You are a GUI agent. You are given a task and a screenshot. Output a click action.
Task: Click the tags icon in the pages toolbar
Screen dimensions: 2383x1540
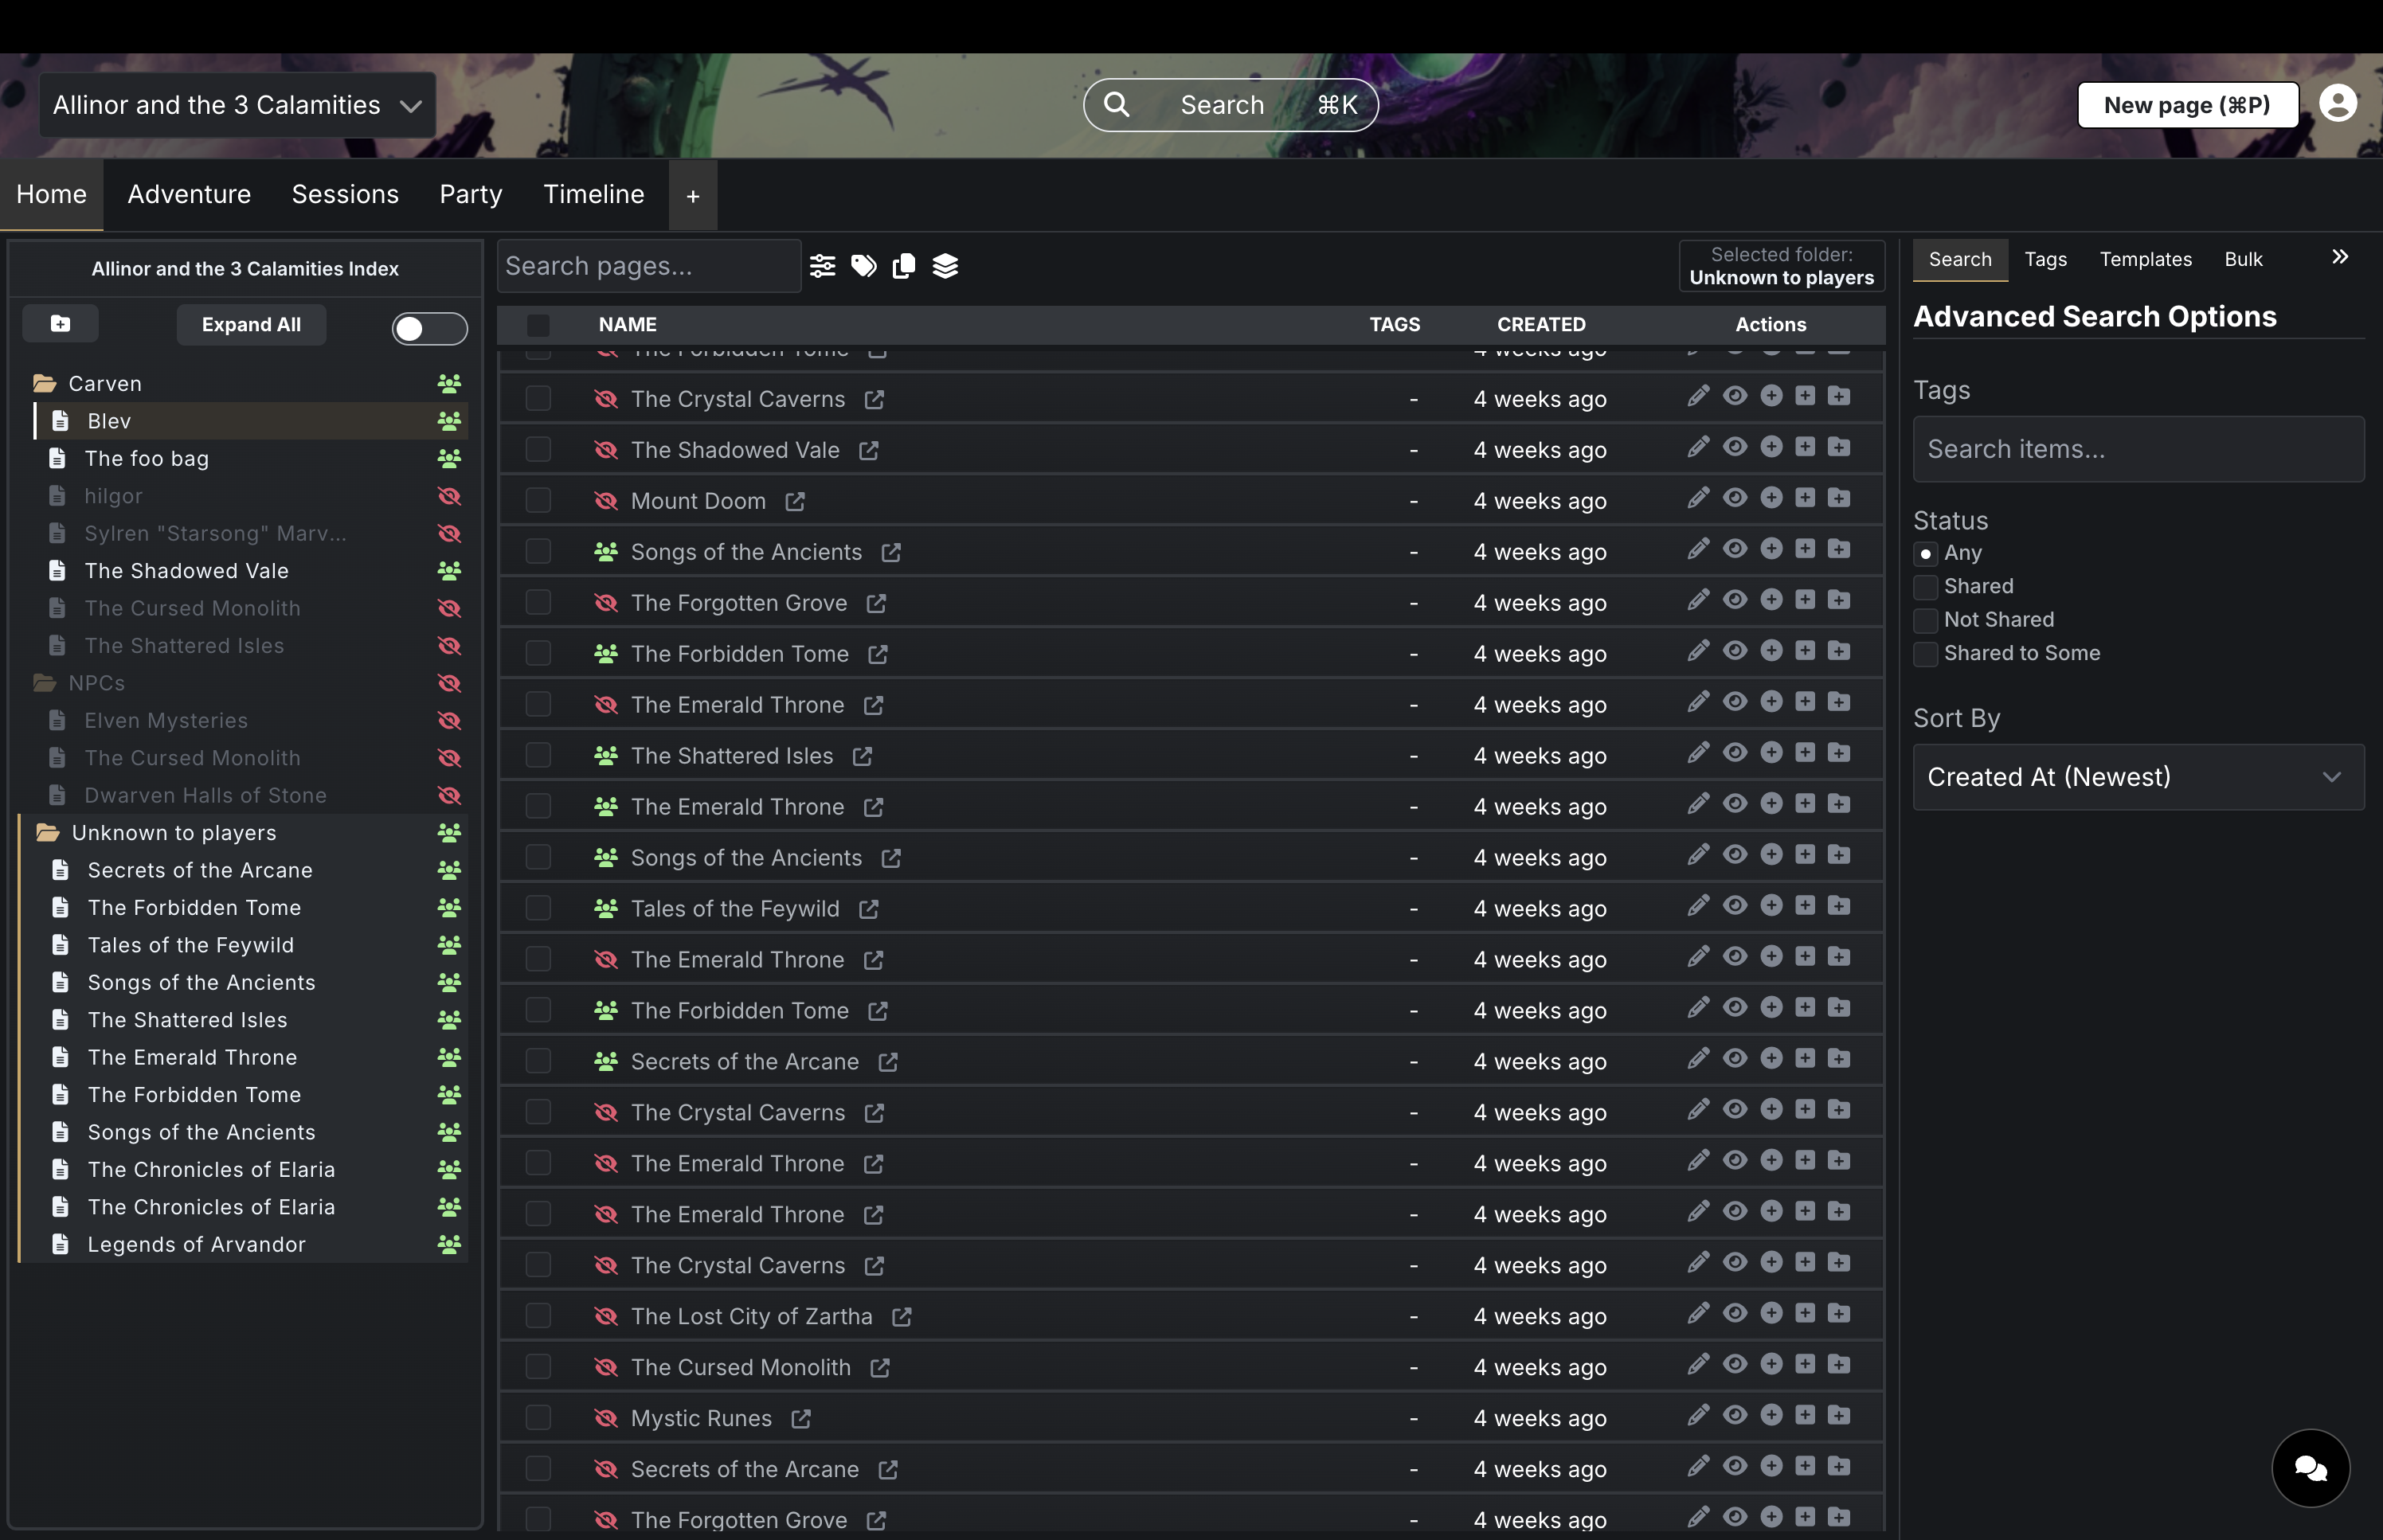tap(863, 266)
